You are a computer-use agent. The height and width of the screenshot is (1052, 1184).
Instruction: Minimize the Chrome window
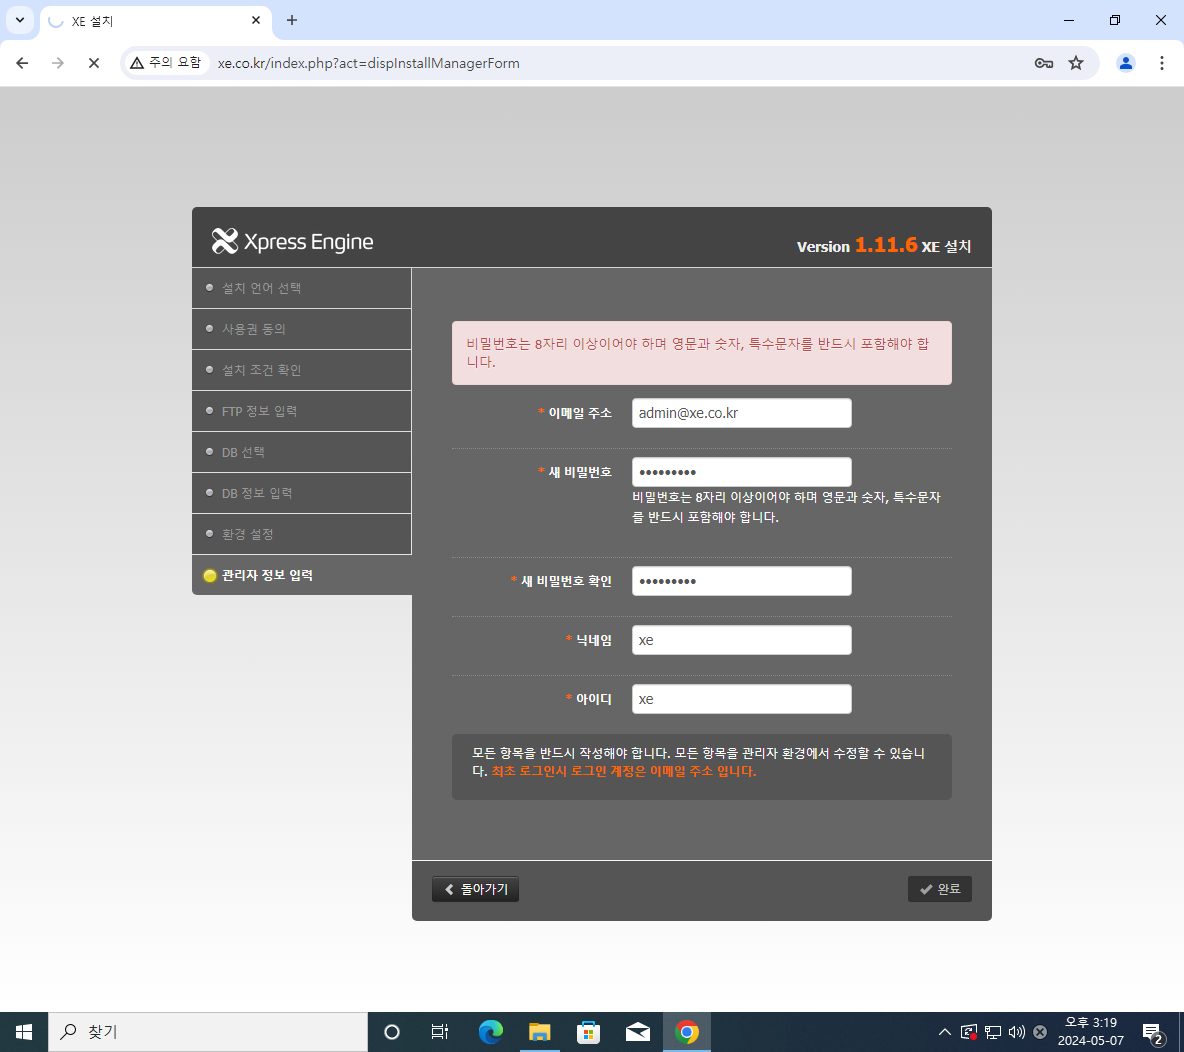[x=1068, y=20]
